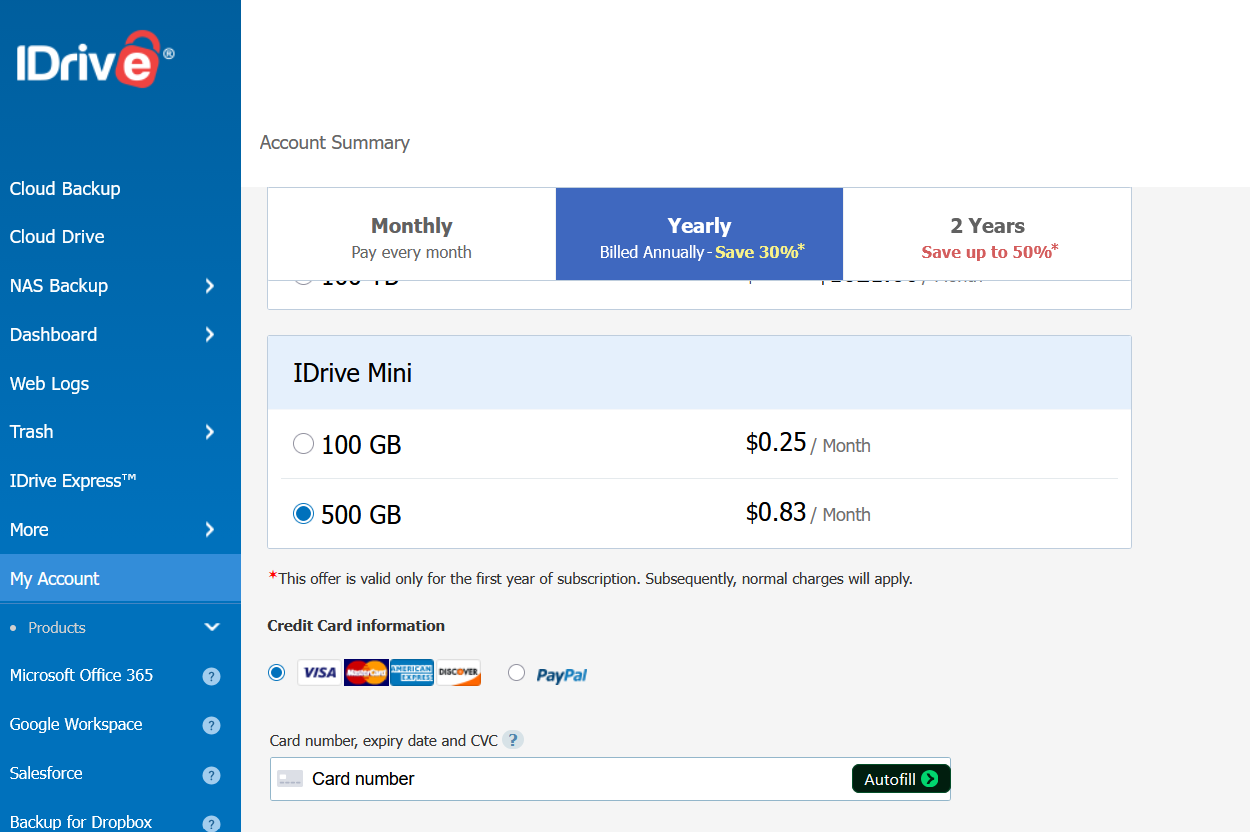Screen dimensions: 1250x832
Task: Click the Autofill button
Action: pyautogui.click(x=901, y=779)
